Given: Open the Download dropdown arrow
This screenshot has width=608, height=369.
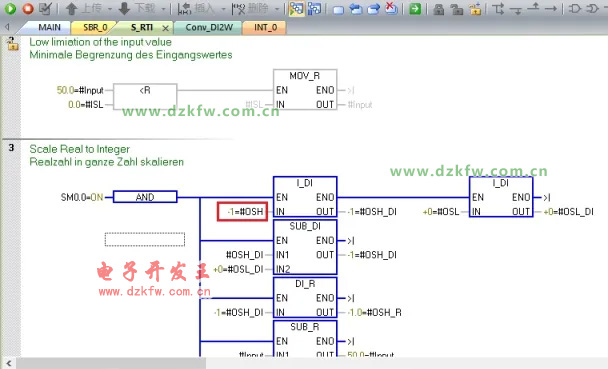Looking at the screenshot, I should click(x=163, y=9).
